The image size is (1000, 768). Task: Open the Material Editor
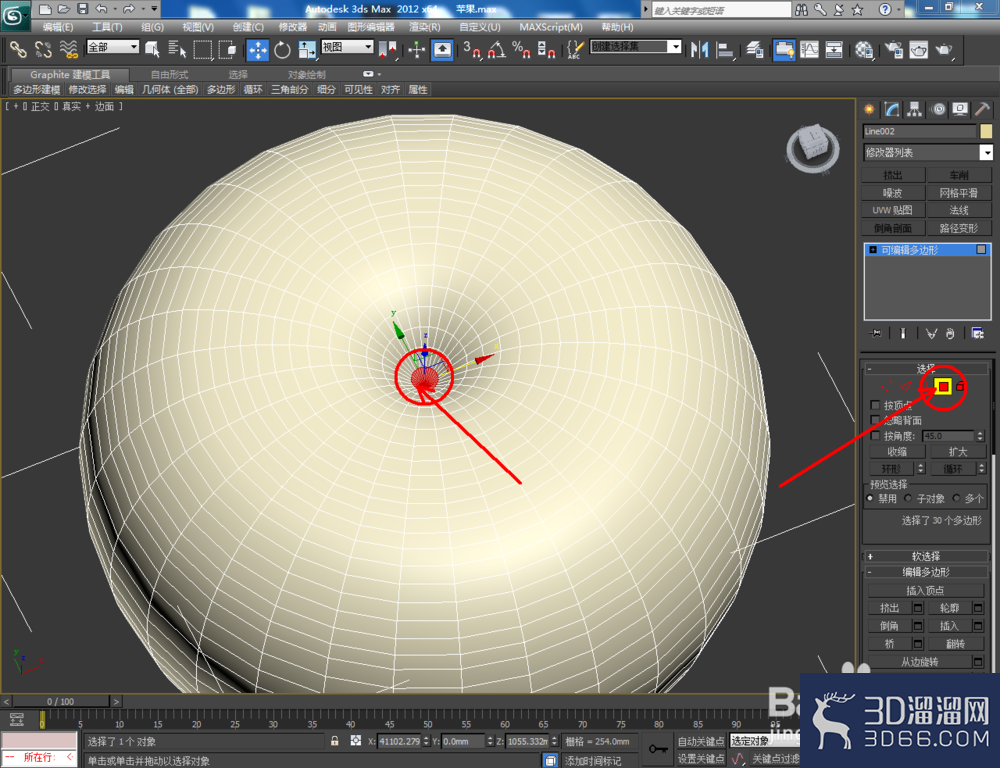(864, 50)
